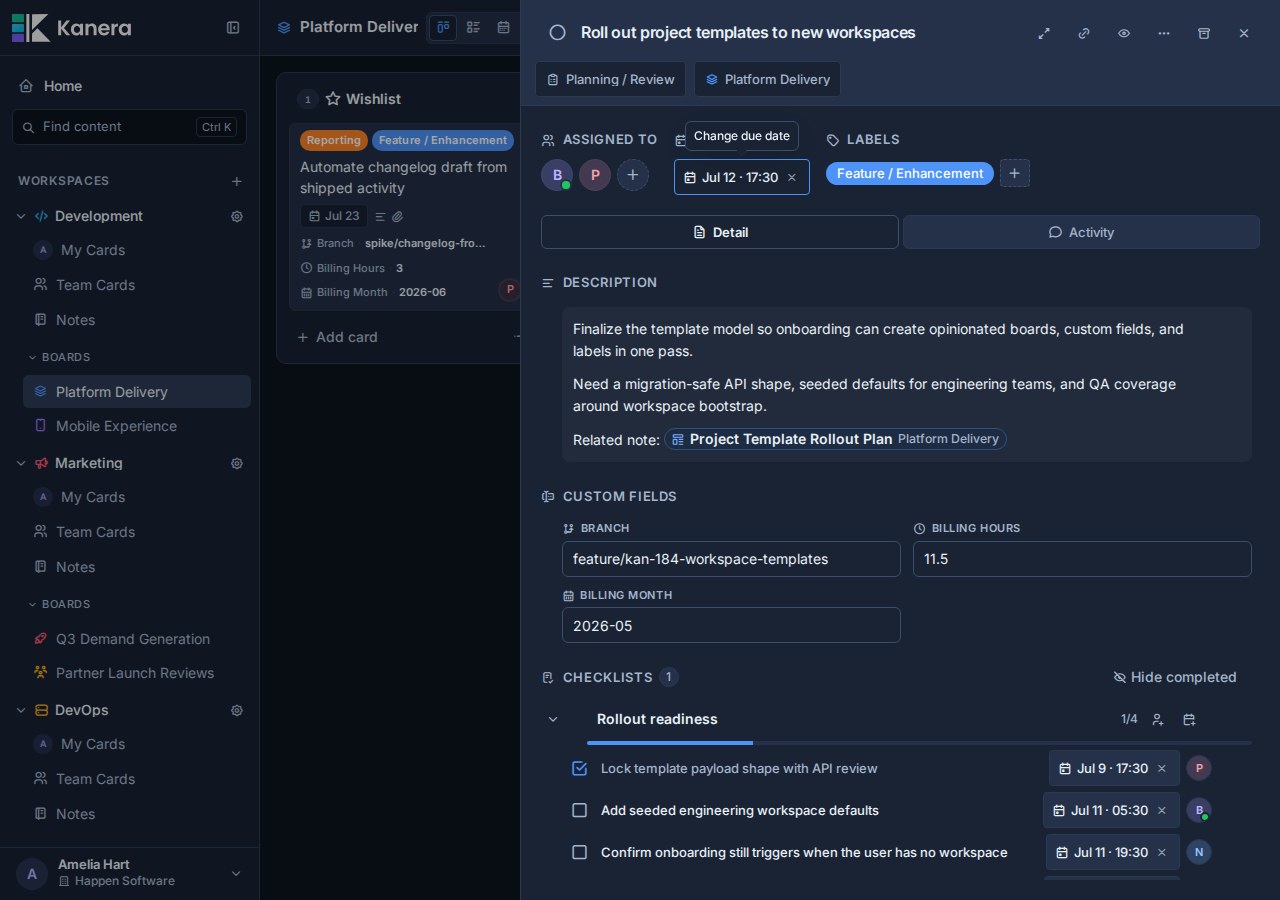Click the eye watch icon in card header

(x=1124, y=33)
